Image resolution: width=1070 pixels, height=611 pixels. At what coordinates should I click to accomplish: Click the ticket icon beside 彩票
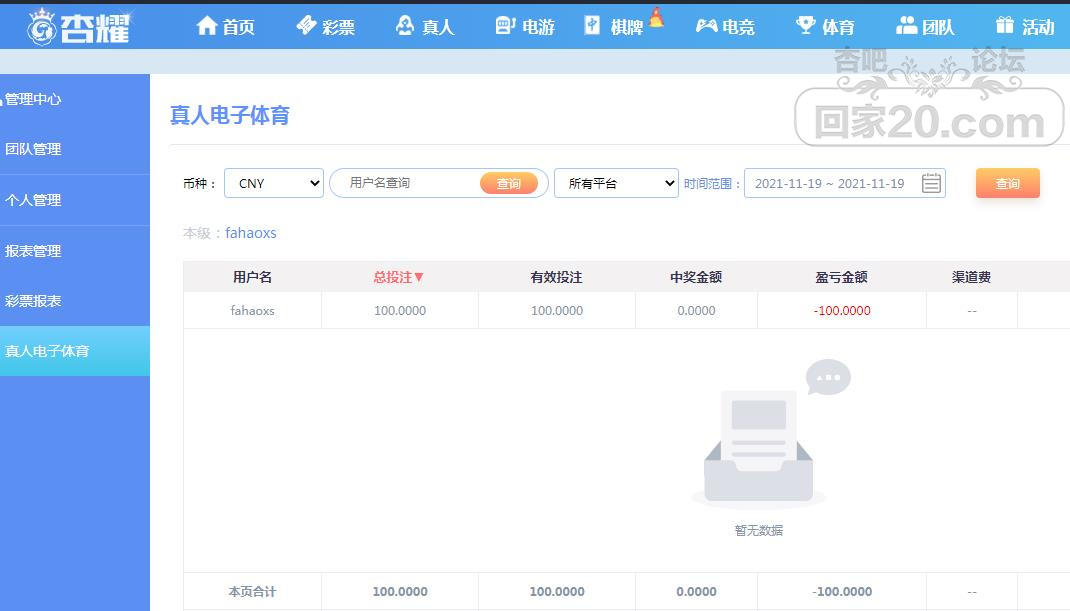[x=306, y=26]
